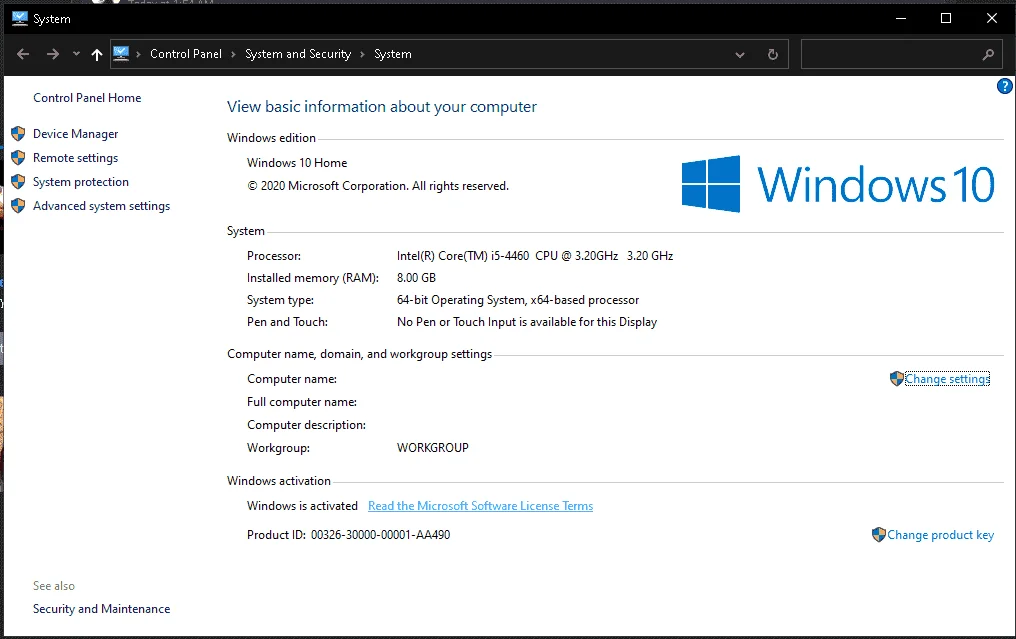Open System and Security breadcrumb
Screen dimensions: 1016x639
coord(298,54)
